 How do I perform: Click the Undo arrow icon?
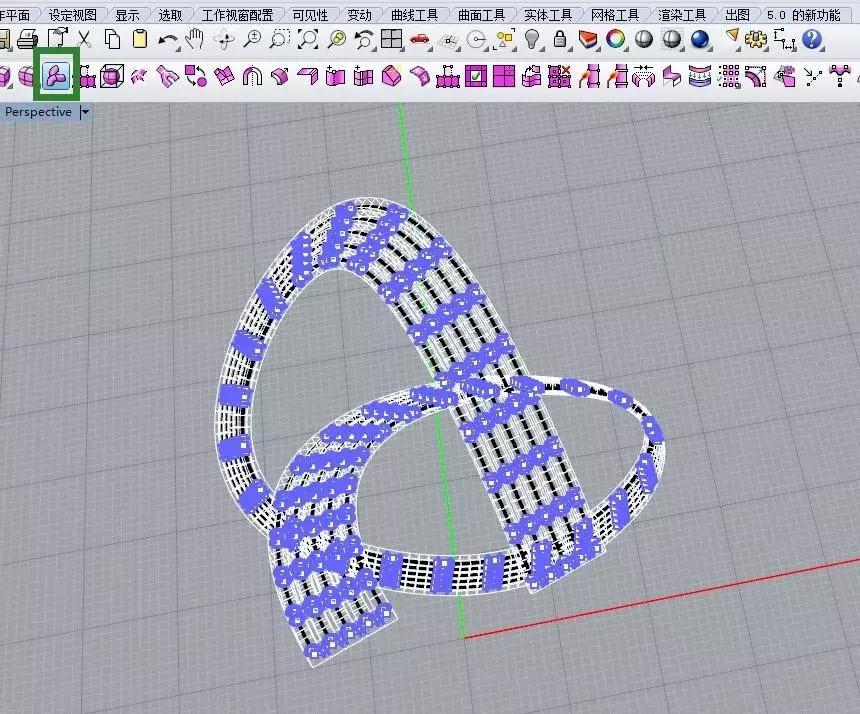point(168,40)
